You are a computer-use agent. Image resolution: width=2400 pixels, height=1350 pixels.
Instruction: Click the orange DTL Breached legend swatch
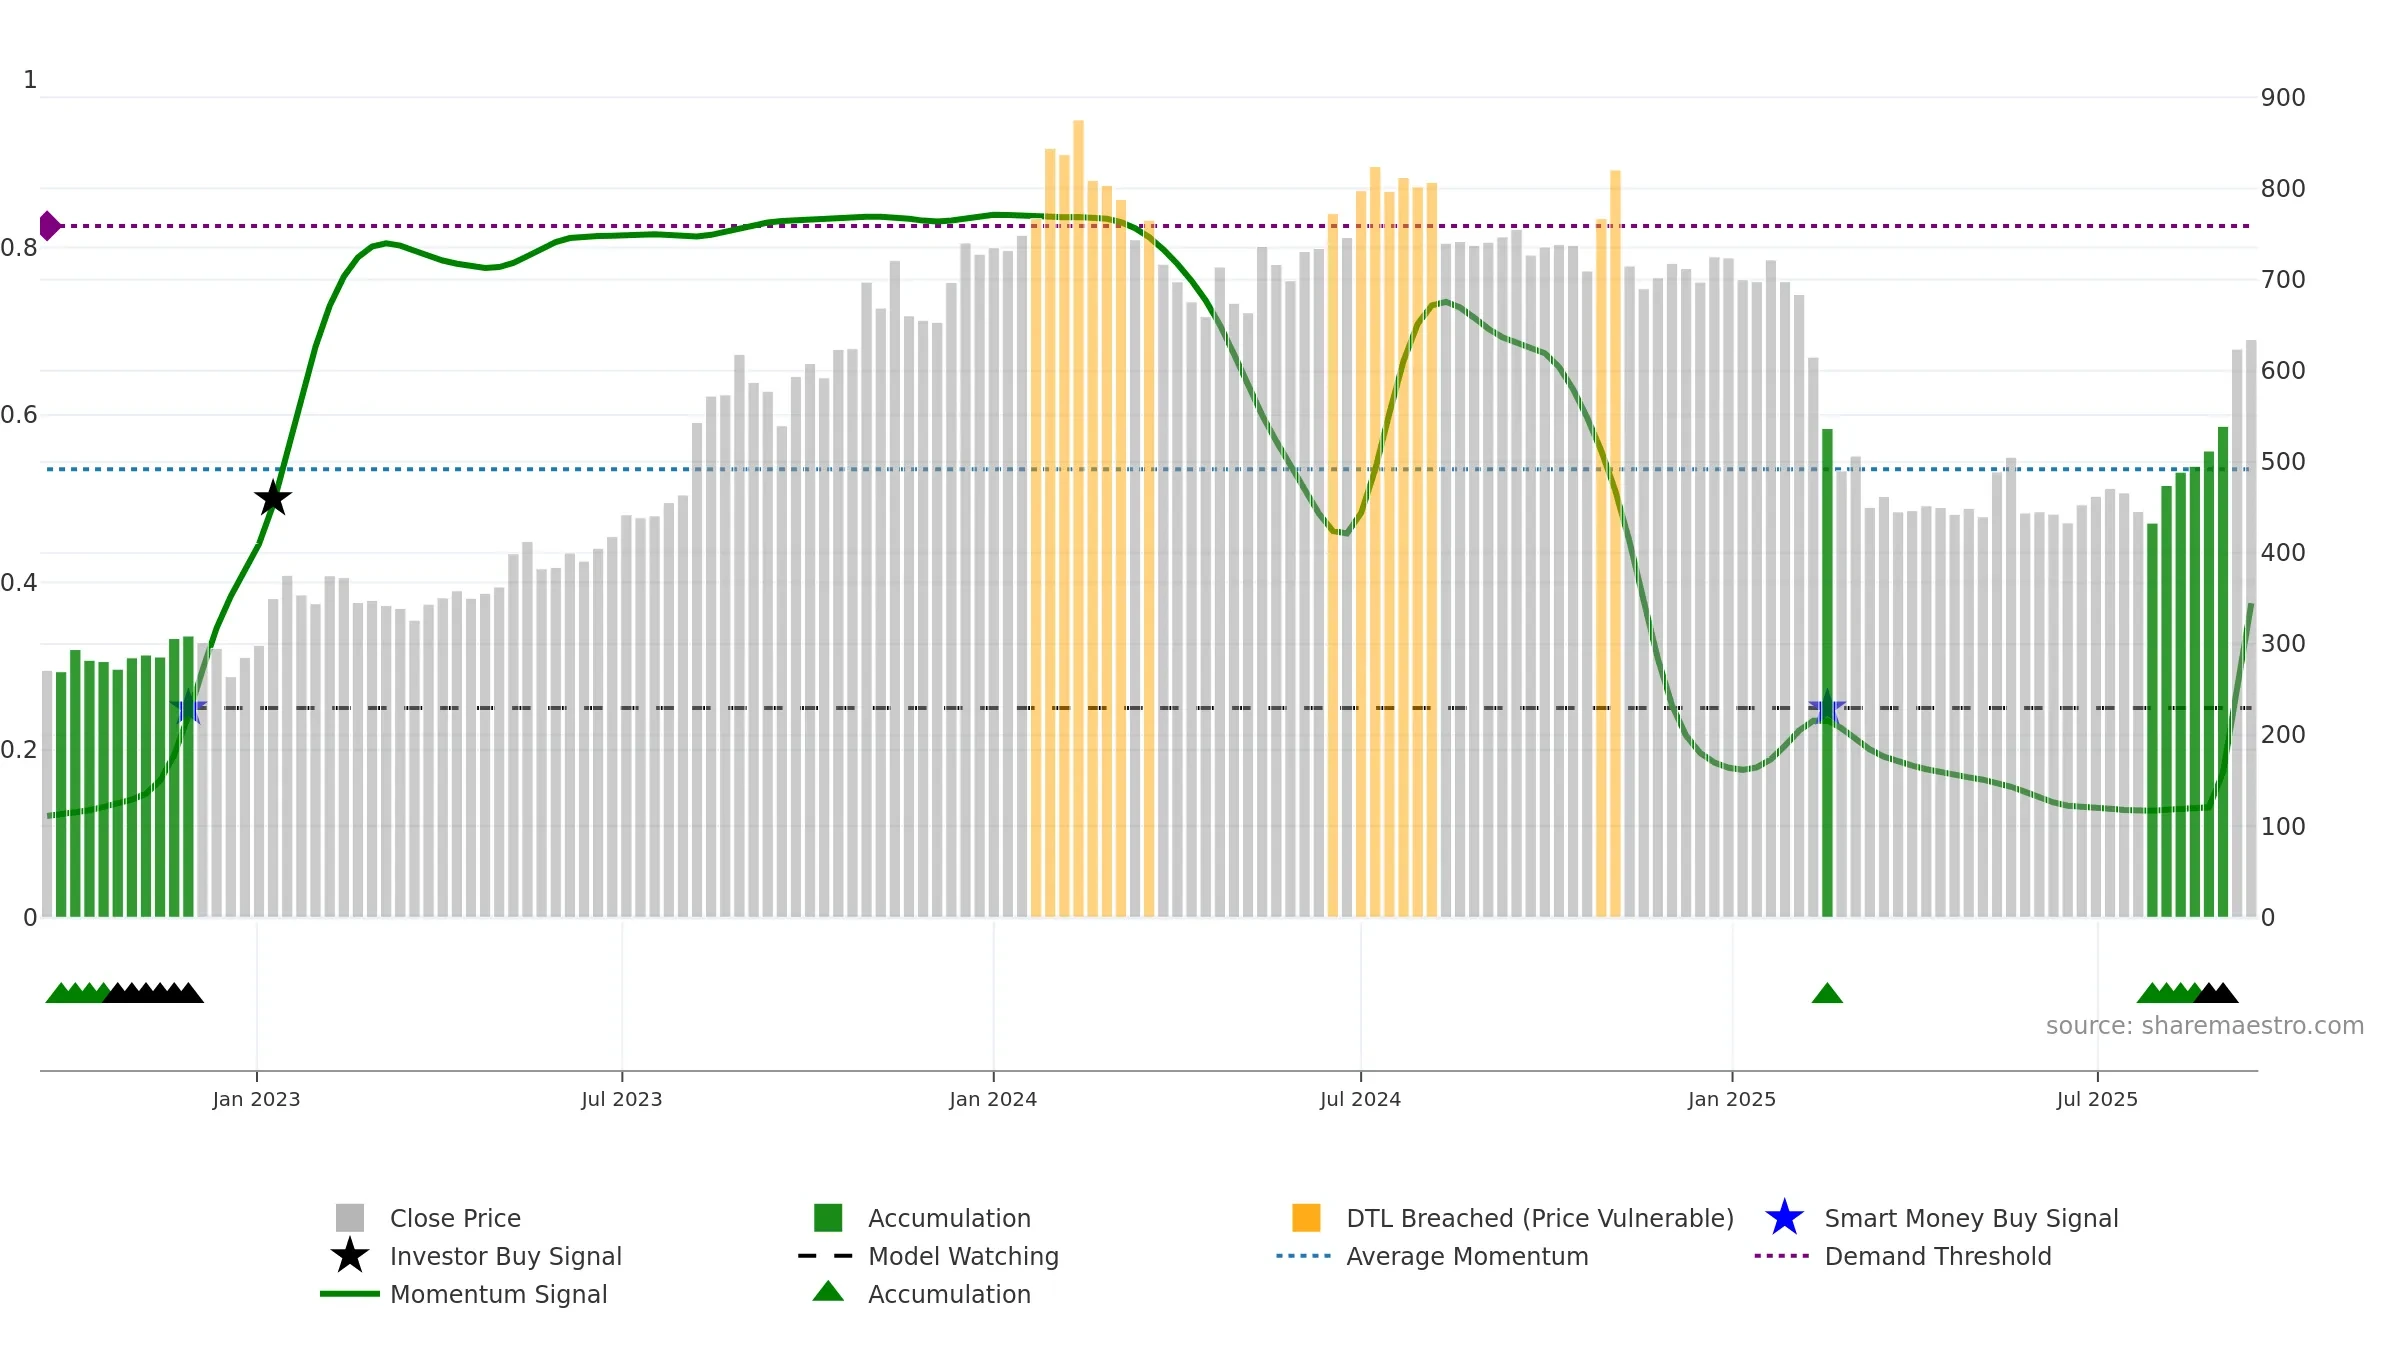[1306, 1218]
